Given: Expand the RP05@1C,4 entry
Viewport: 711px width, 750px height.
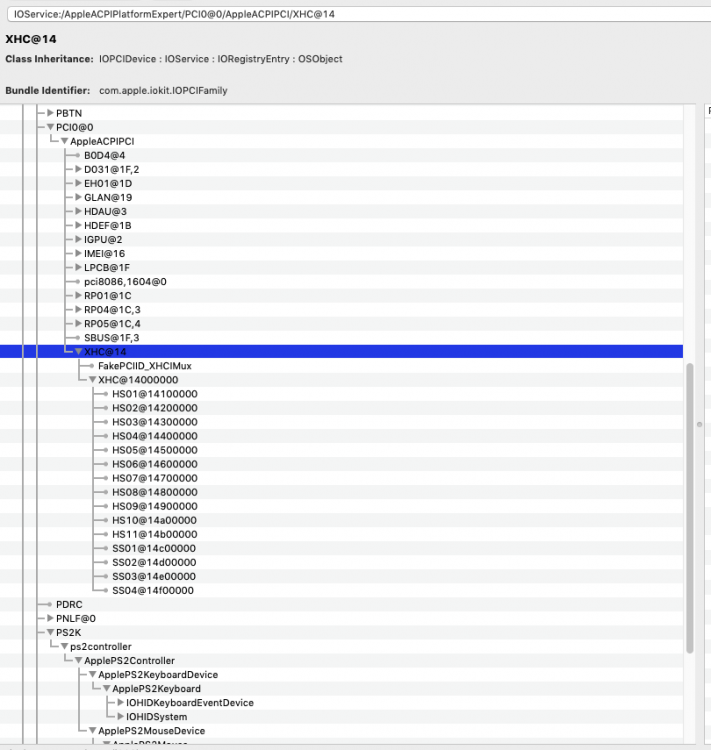Looking at the screenshot, I should [78, 323].
